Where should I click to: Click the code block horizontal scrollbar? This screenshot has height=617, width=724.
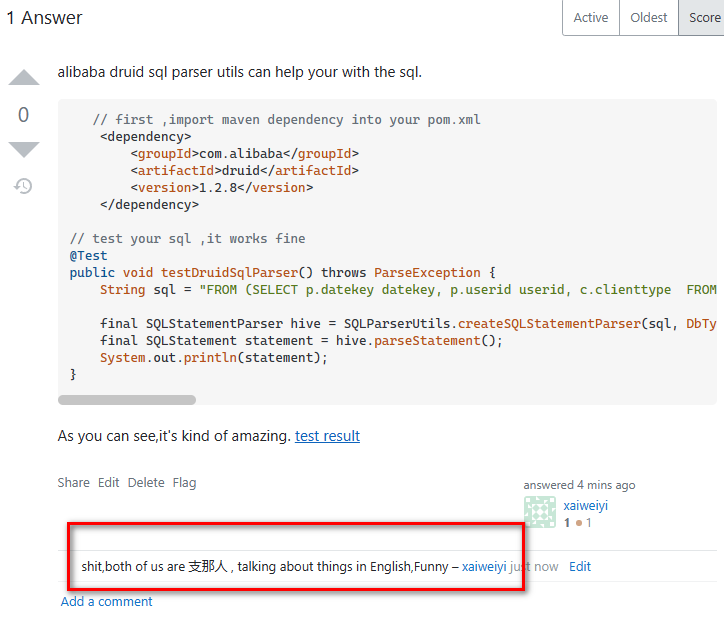[x=127, y=400]
